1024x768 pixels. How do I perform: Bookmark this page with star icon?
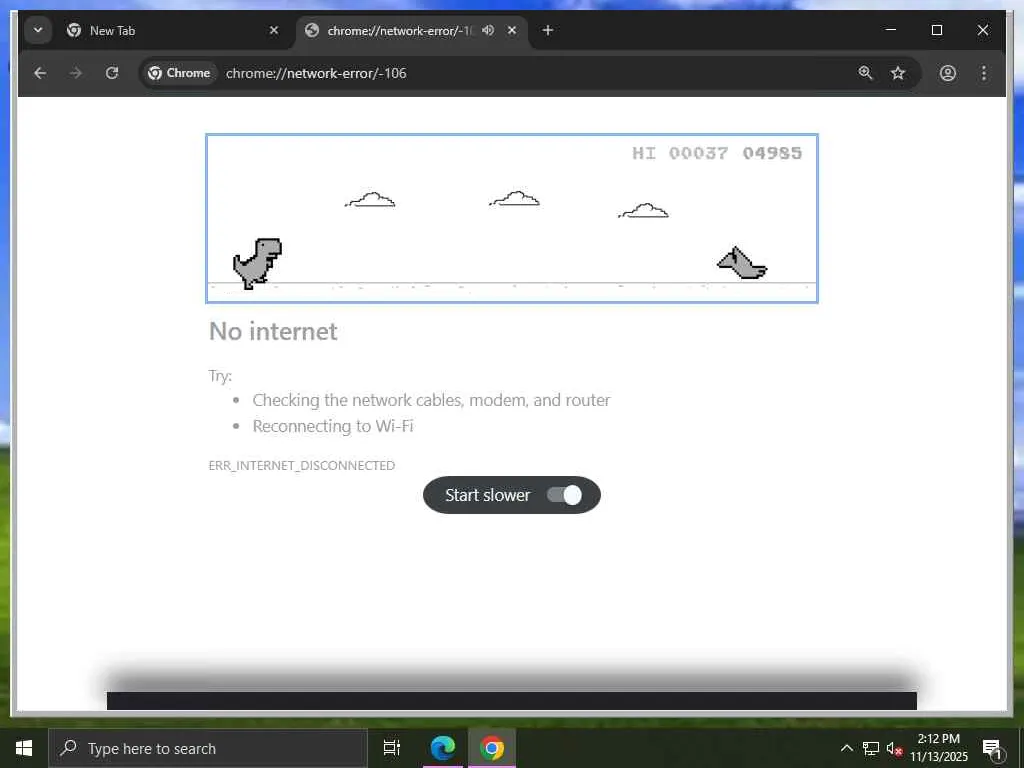pyautogui.click(x=898, y=73)
